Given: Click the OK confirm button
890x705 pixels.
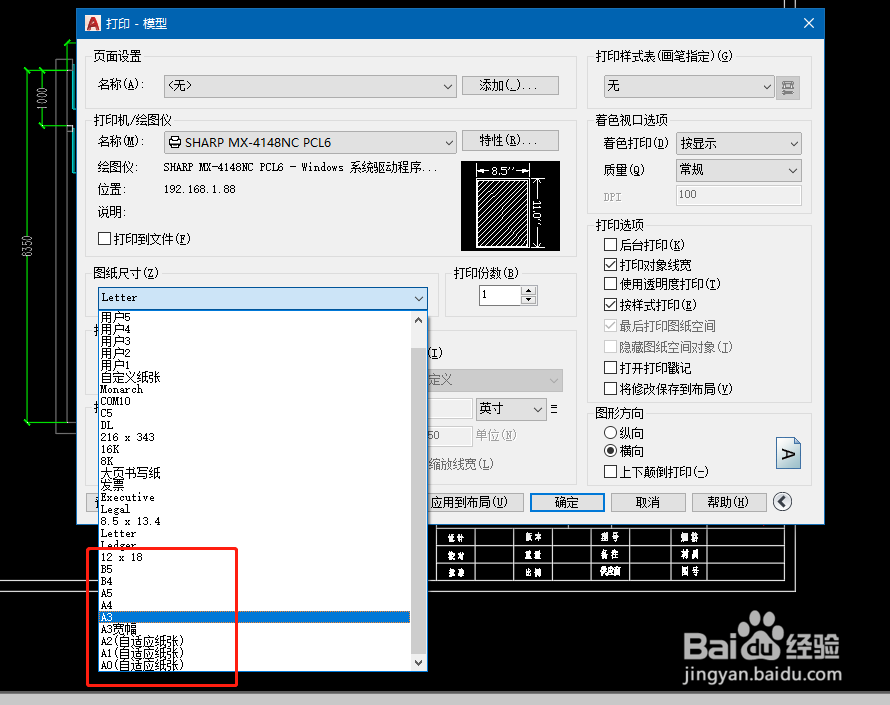Looking at the screenshot, I should (x=567, y=502).
